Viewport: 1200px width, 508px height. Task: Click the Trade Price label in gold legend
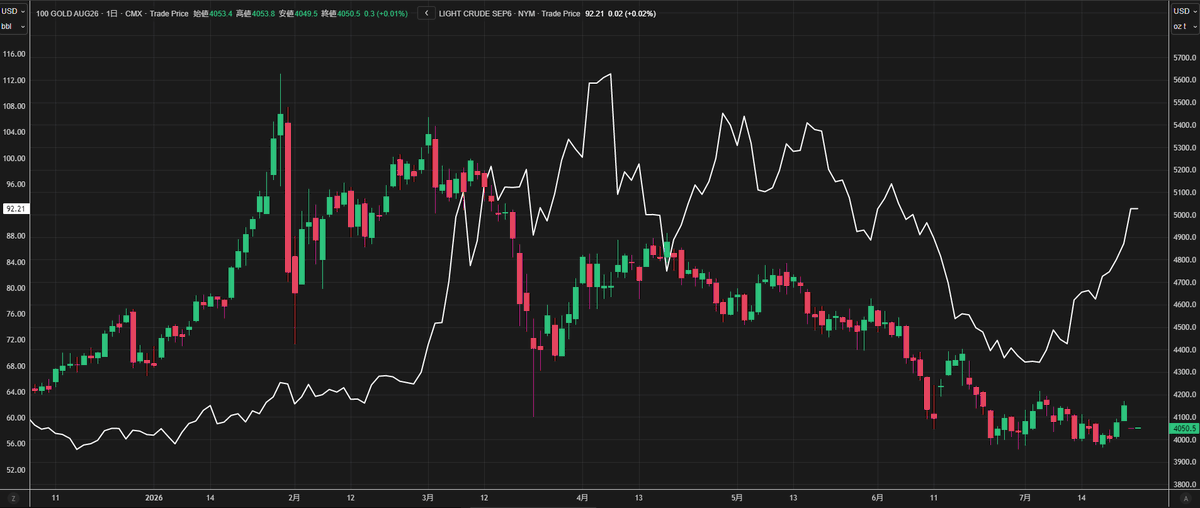(x=168, y=14)
